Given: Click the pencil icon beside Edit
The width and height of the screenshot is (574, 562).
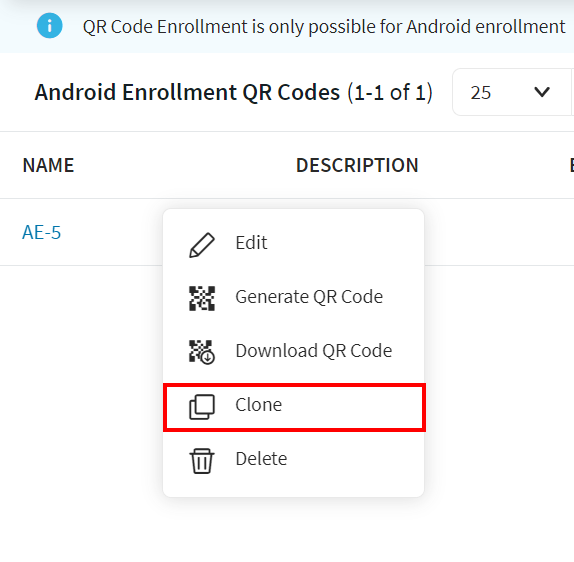Looking at the screenshot, I should point(202,245).
